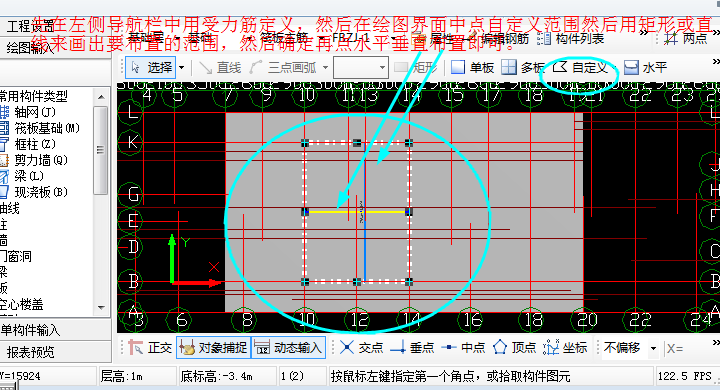Click the 单板 single-slab layout tool
720x390 pixels.
[472, 68]
